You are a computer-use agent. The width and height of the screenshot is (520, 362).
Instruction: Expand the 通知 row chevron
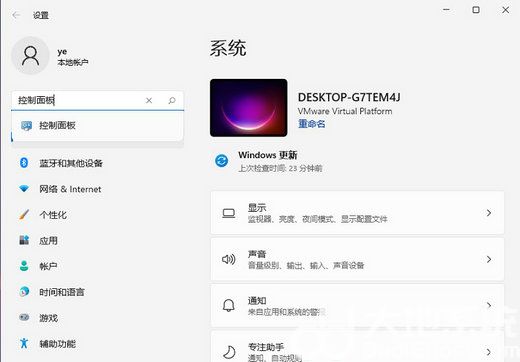tap(489, 306)
